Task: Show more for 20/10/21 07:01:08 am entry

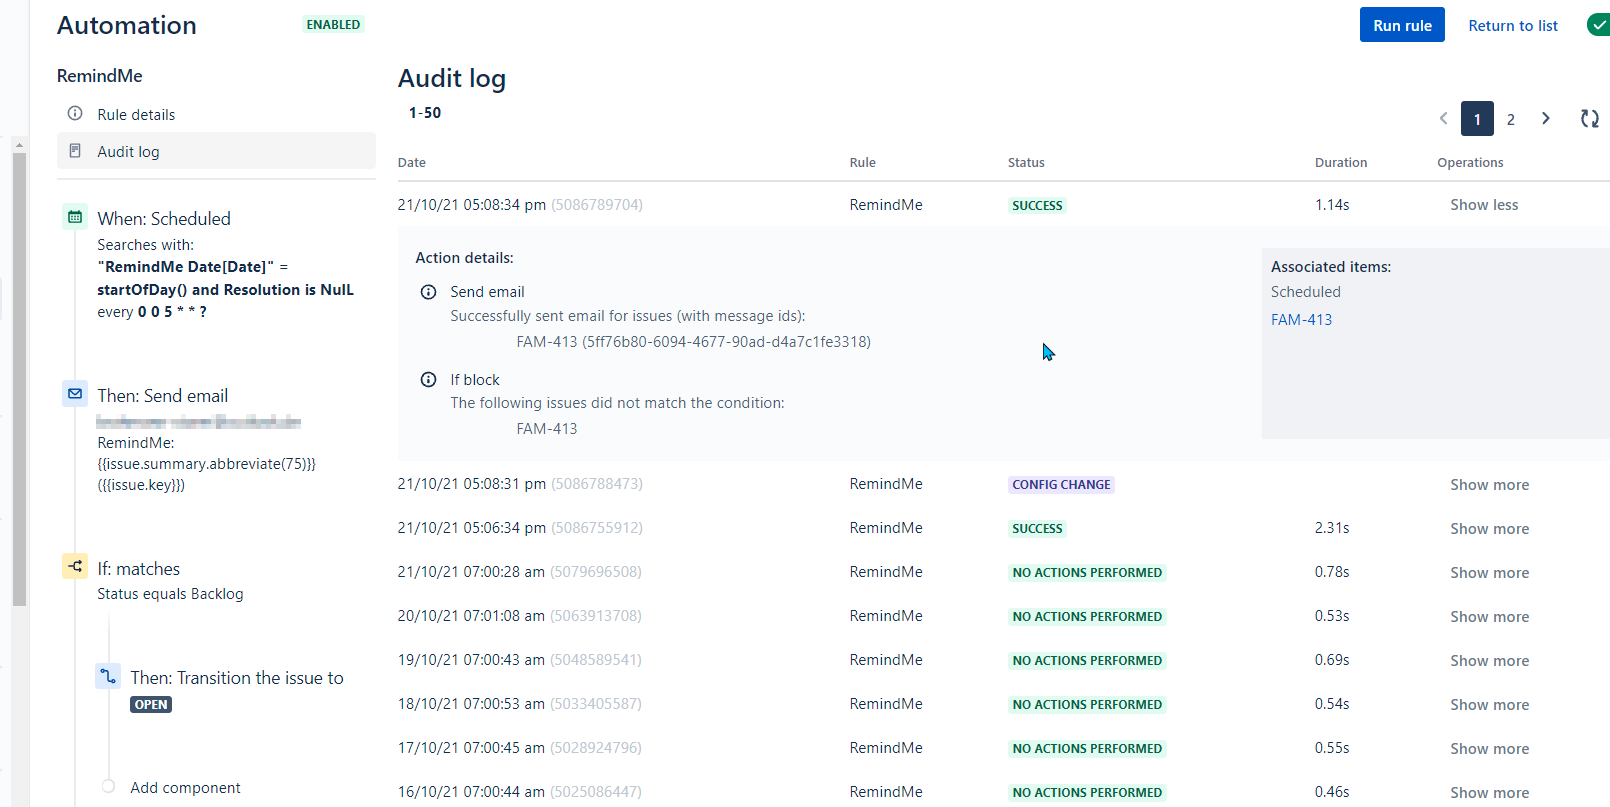Action: coord(1490,617)
